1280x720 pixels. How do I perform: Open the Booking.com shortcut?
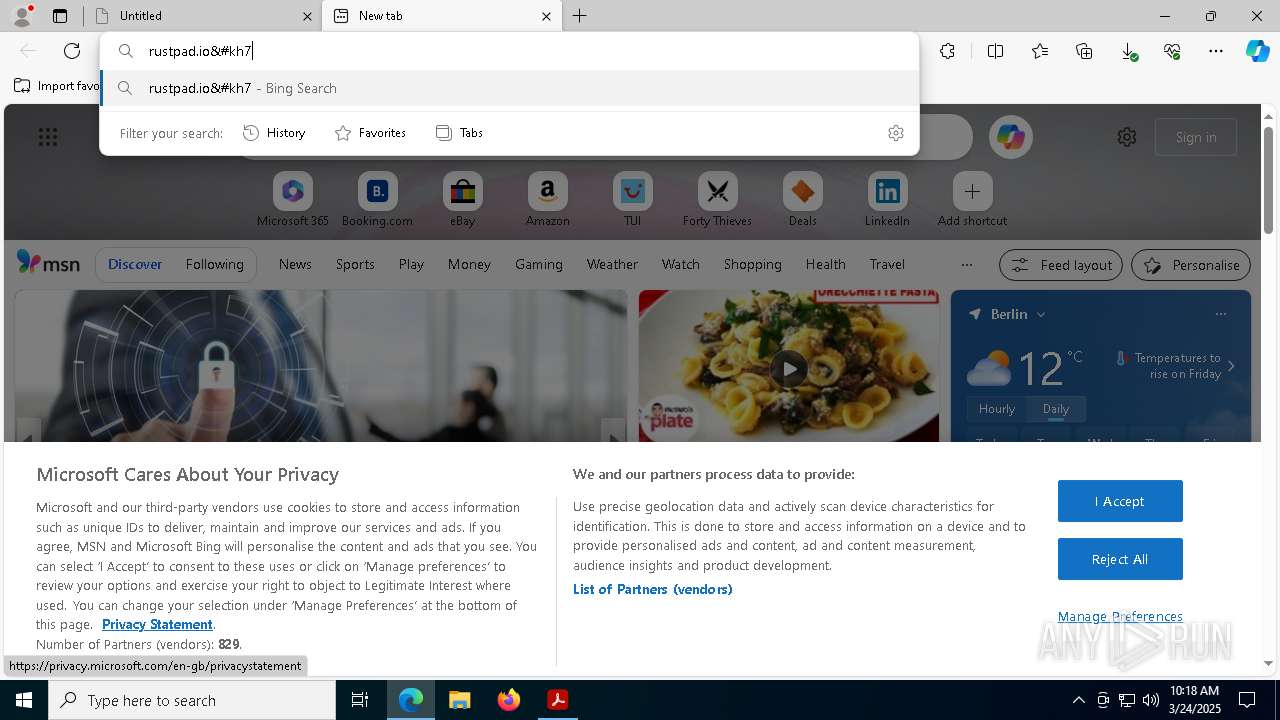coord(377,200)
